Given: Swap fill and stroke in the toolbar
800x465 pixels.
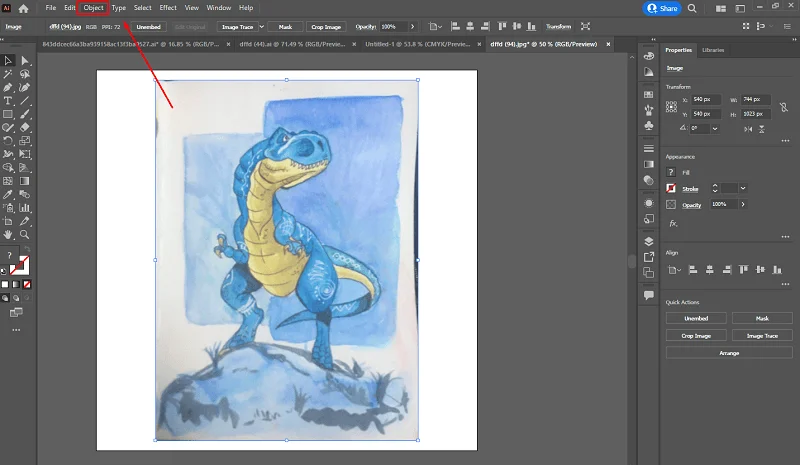Looking at the screenshot, I should pos(28,249).
